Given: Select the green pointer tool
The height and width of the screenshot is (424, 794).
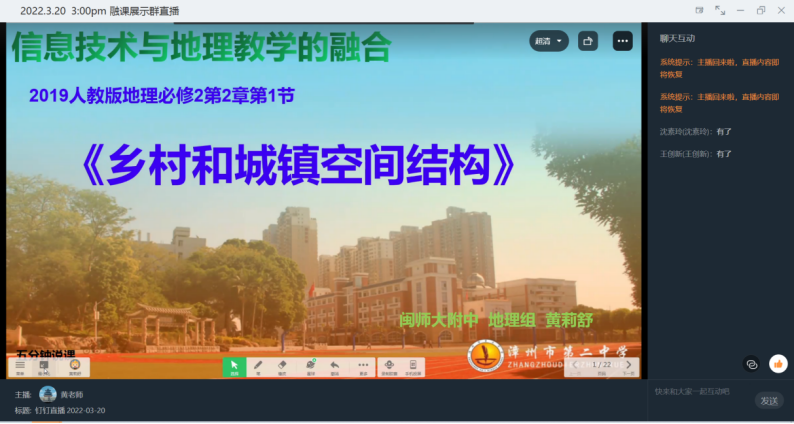Looking at the screenshot, I should pos(234,366).
